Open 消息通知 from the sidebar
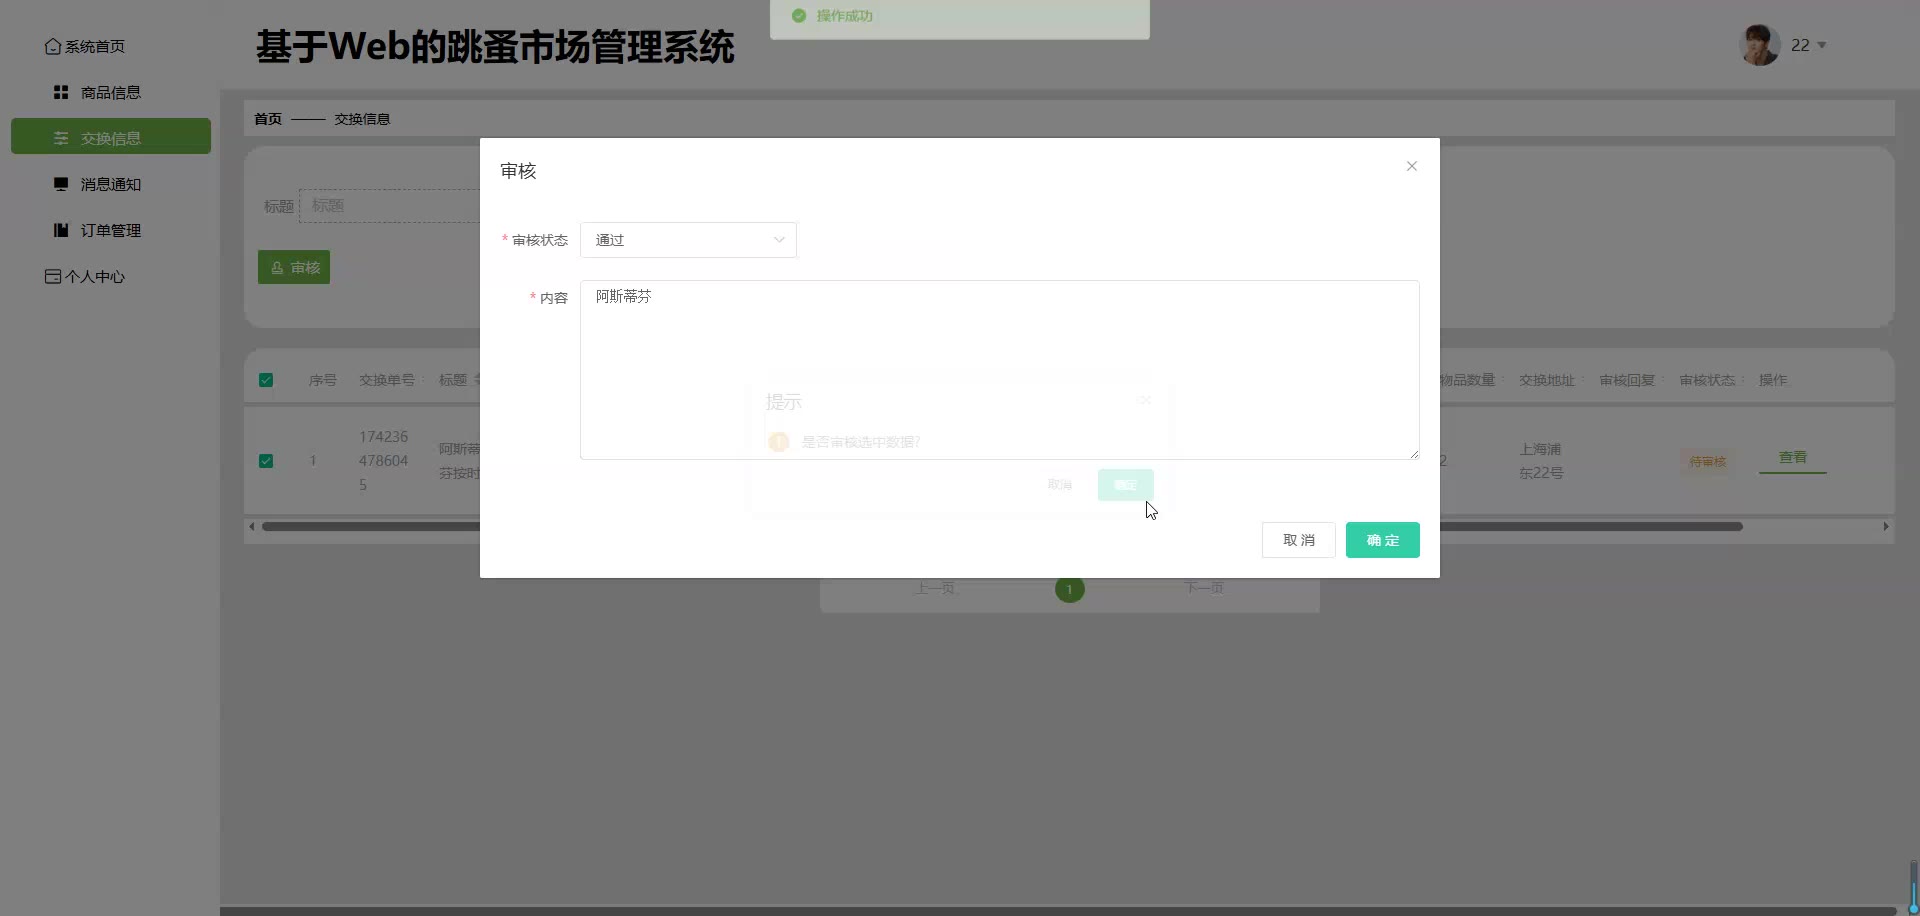The image size is (1920, 916). click(x=110, y=185)
